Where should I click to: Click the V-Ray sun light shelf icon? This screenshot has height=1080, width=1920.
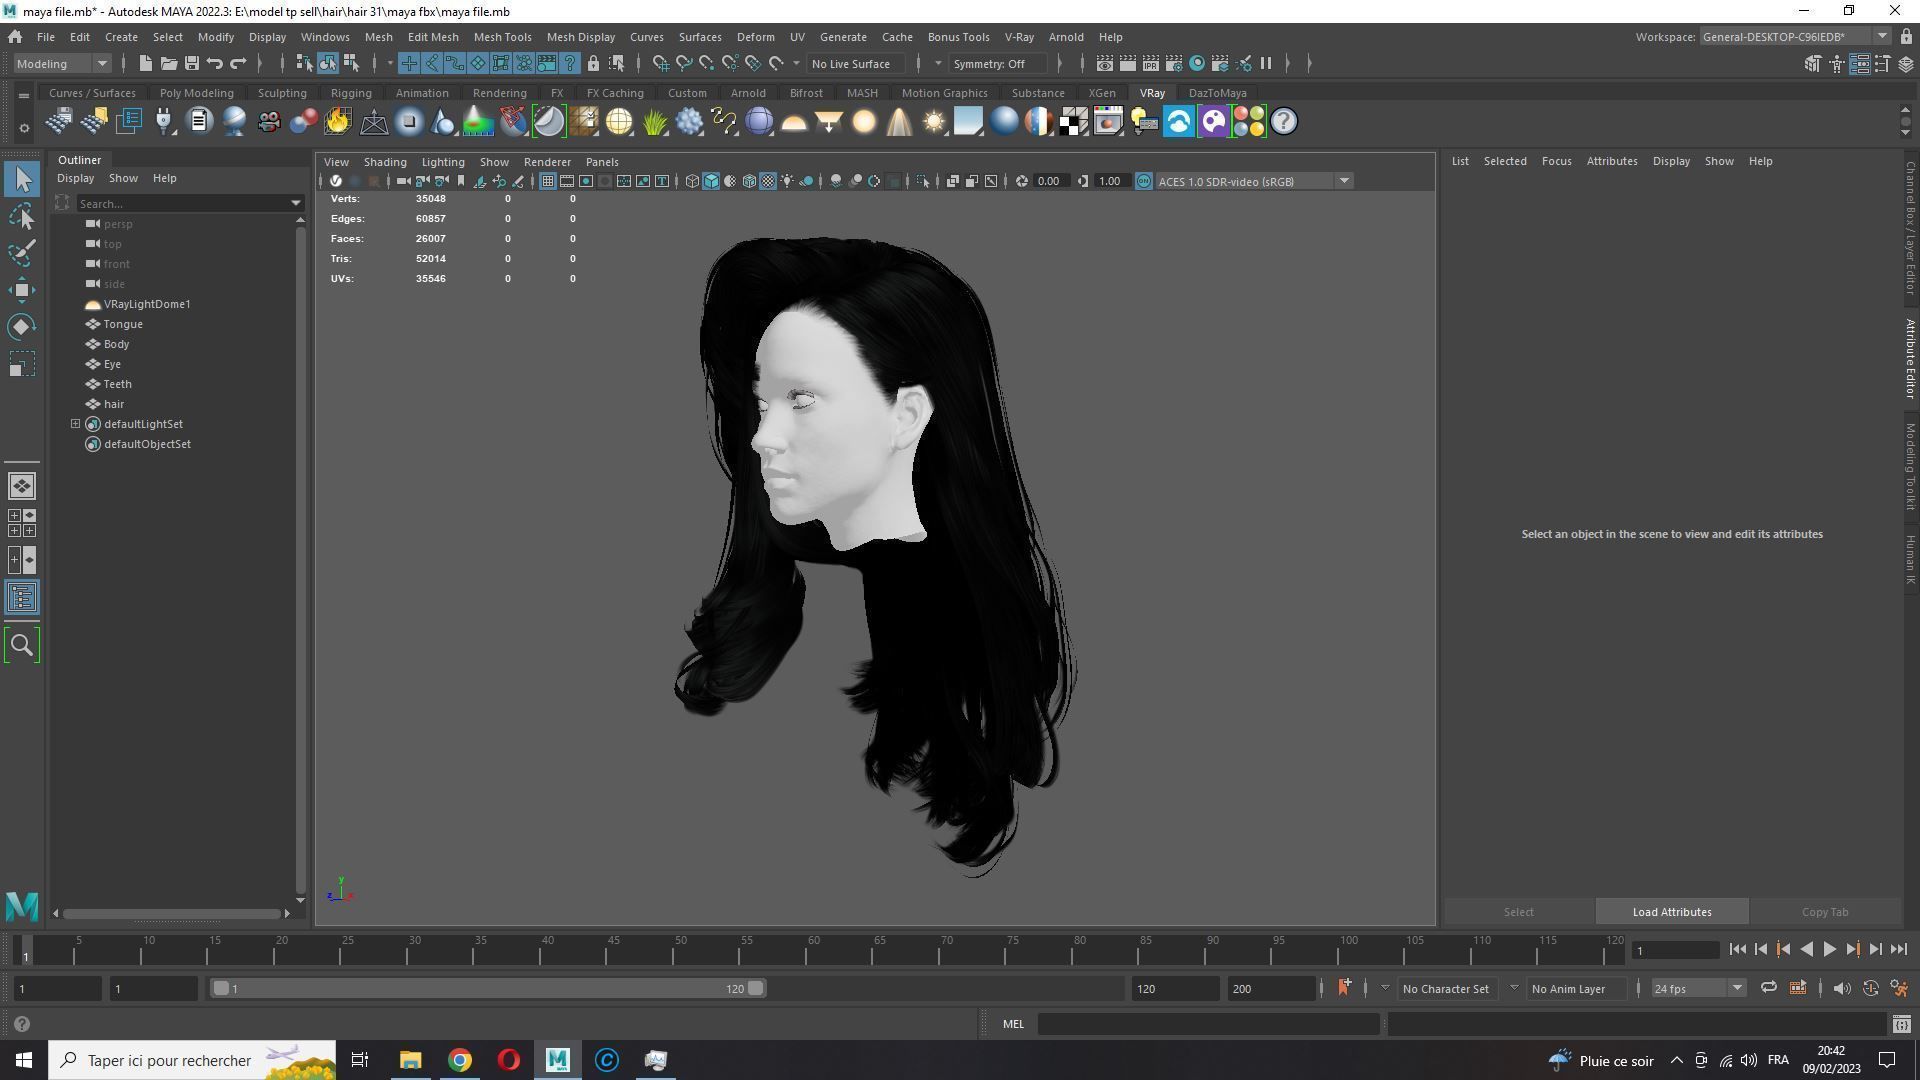[934, 122]
